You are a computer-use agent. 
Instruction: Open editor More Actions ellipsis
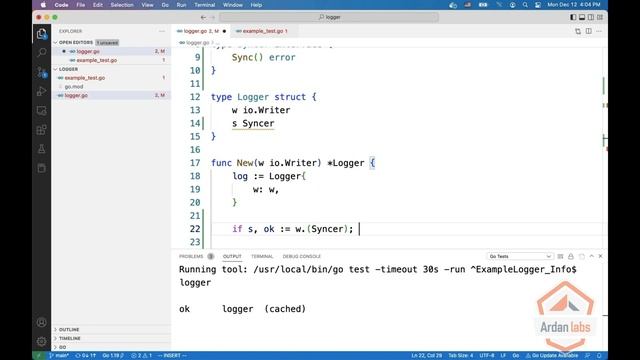point(599,31)
